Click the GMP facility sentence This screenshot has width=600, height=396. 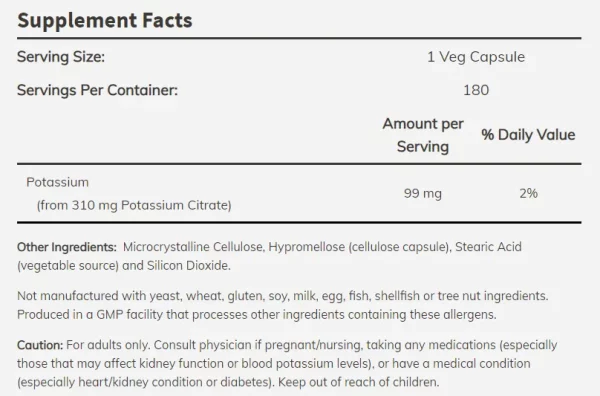pos(257,315)
